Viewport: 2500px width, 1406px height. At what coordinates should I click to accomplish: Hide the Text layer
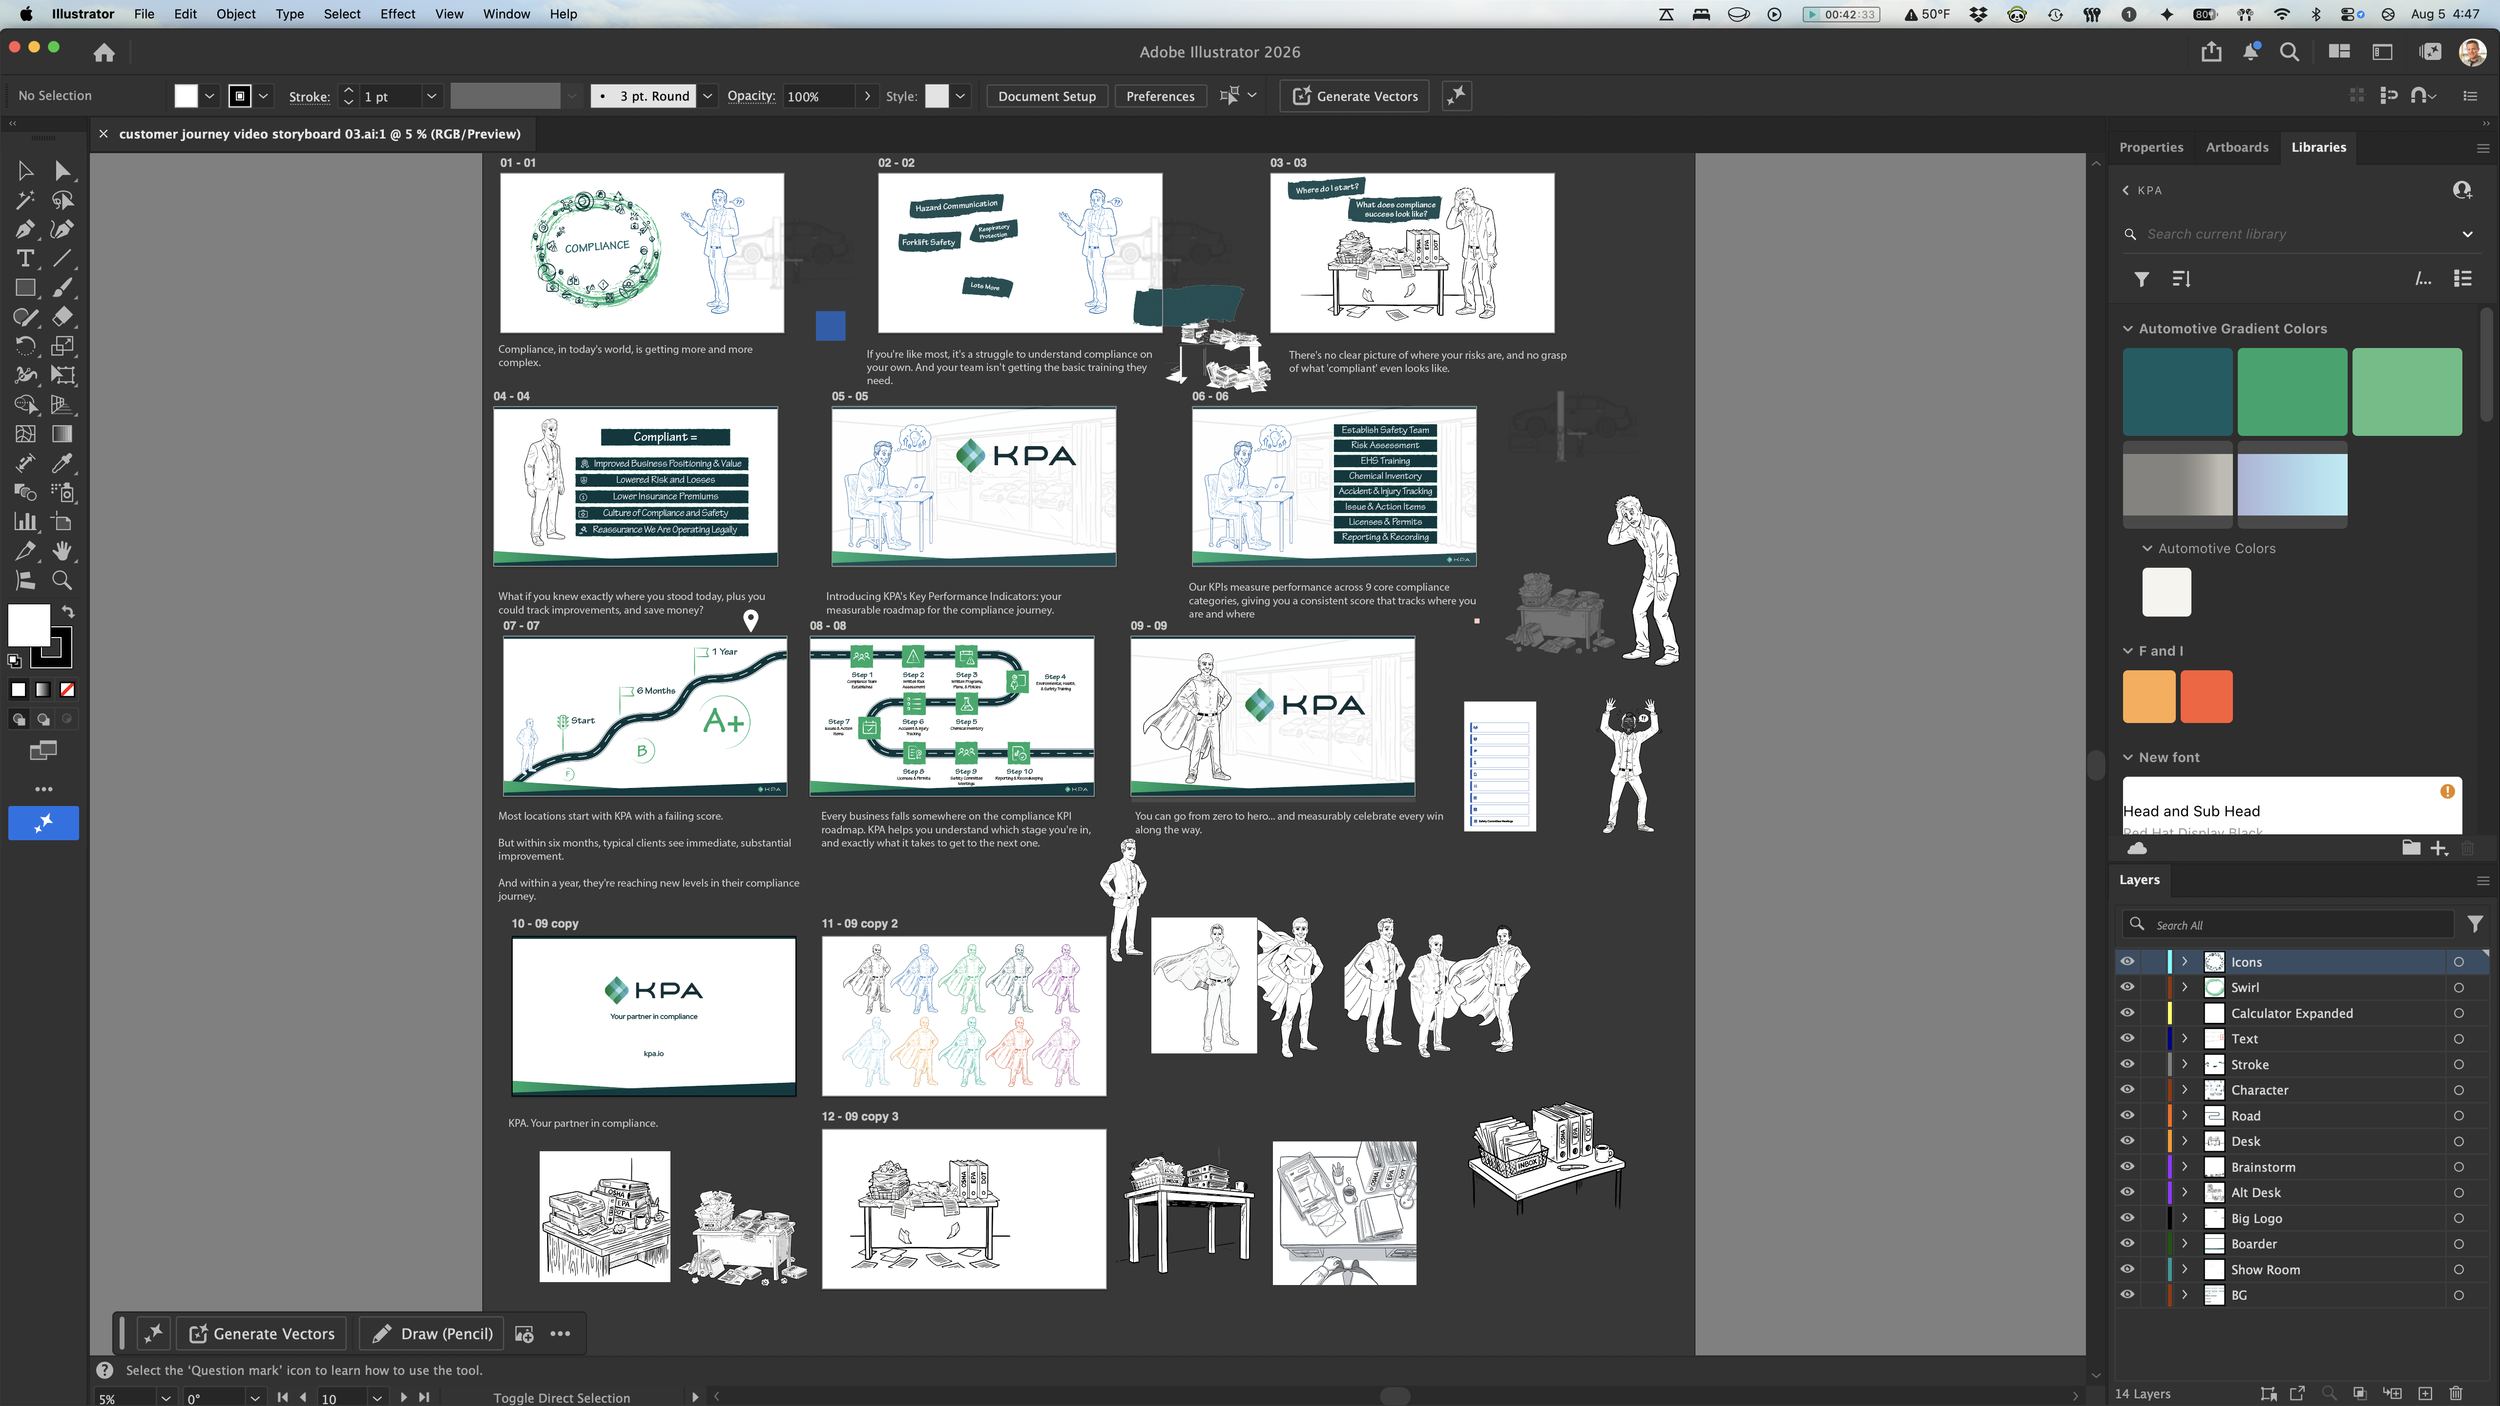pos(2127,1039)
